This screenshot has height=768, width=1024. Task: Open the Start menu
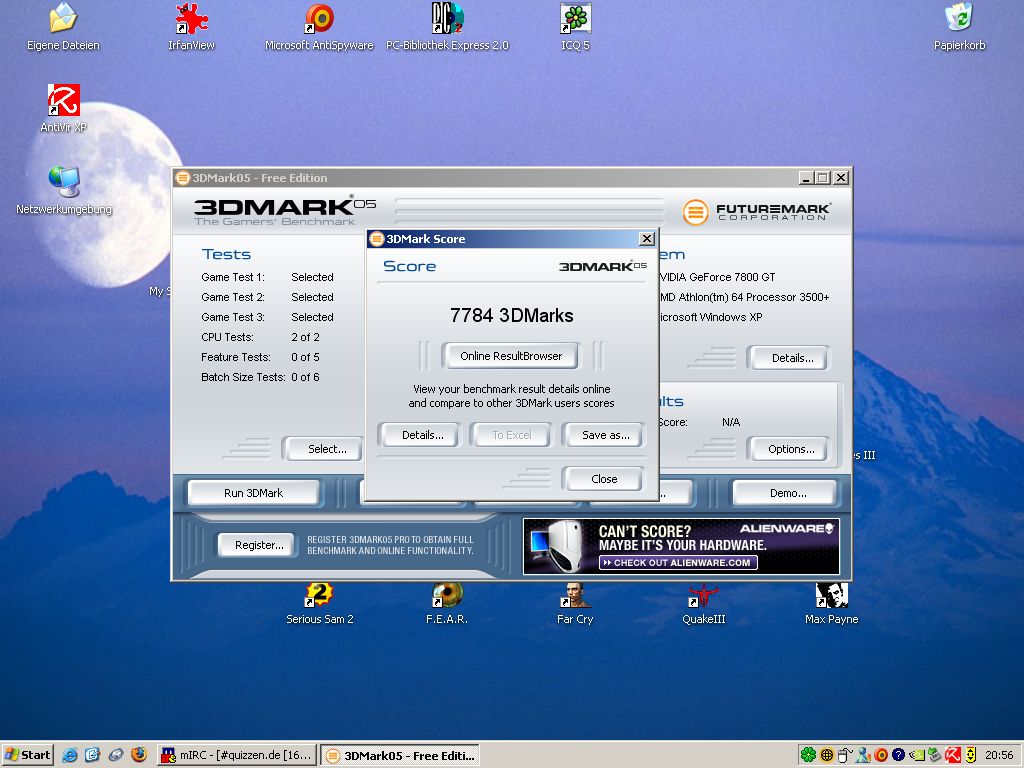[27, 756]
